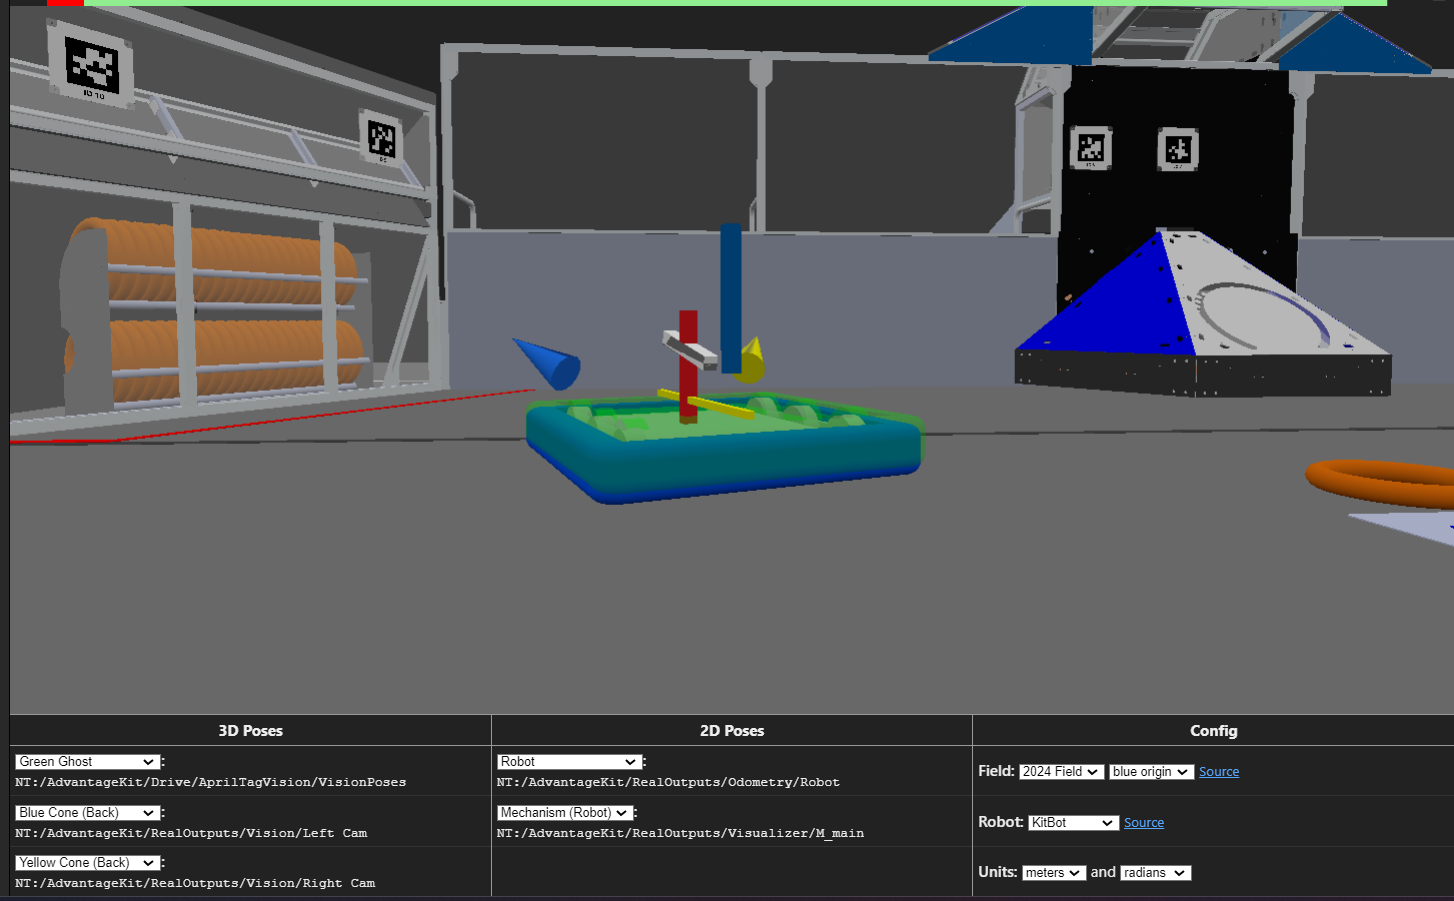Change distance units from meters
This screenshot has width=1454, height=901.
1053,872
